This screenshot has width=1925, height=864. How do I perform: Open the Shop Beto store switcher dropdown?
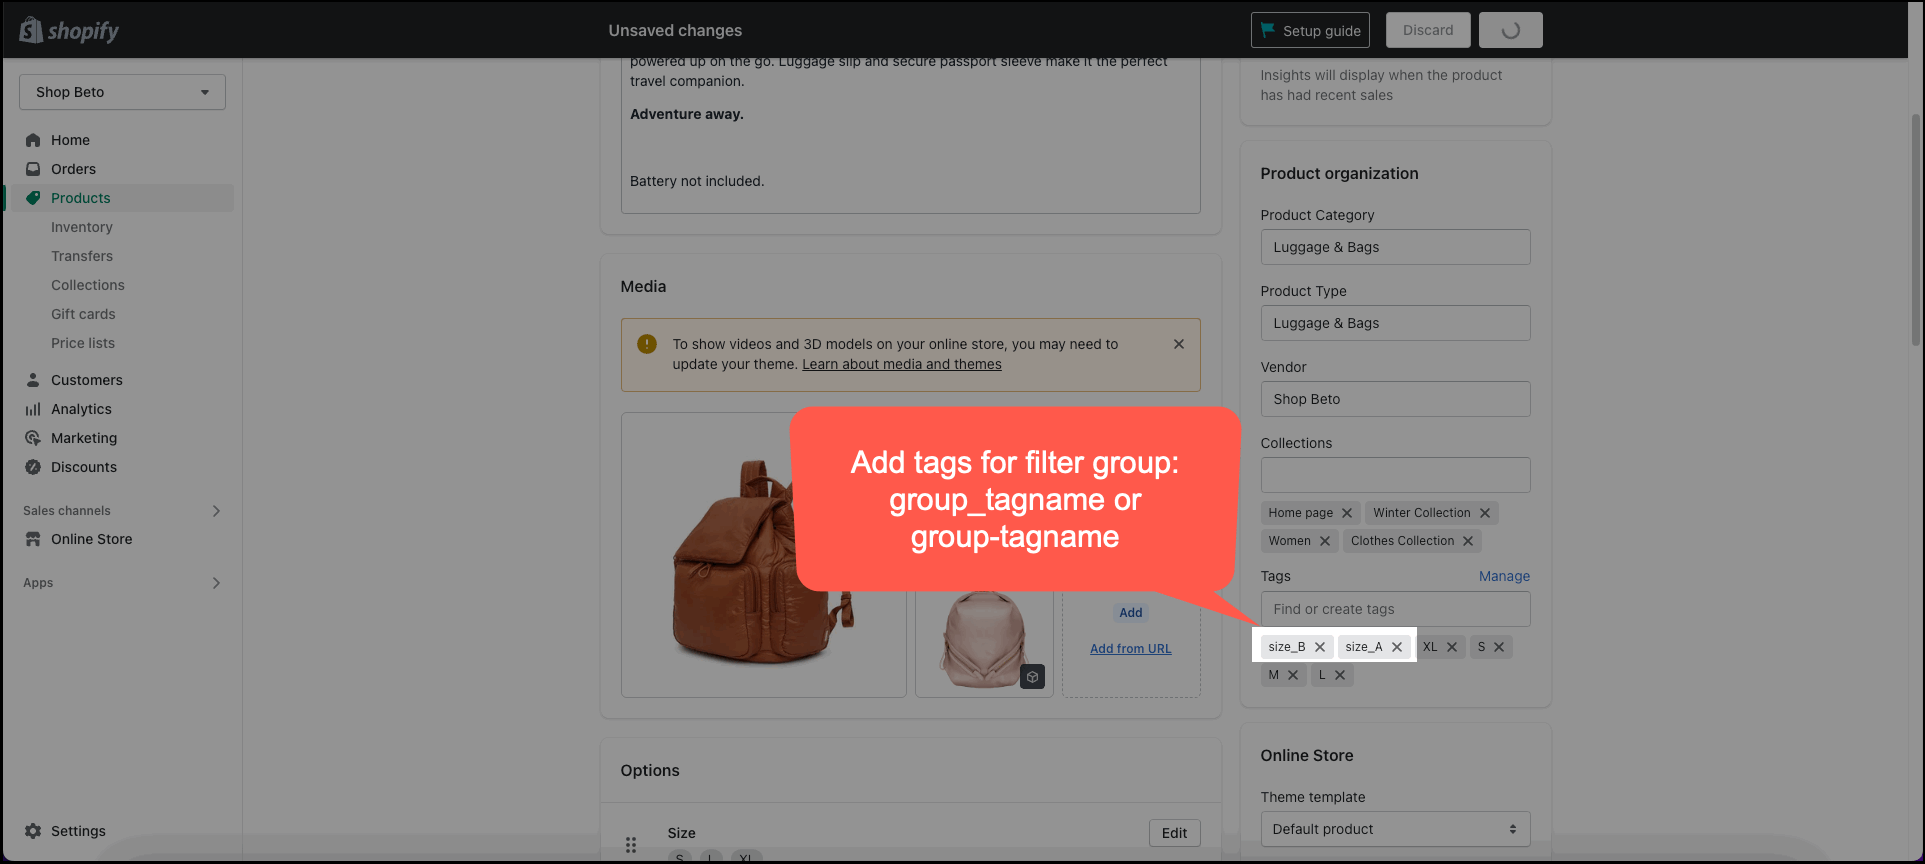pyautogui.click(x=122, y=92)
